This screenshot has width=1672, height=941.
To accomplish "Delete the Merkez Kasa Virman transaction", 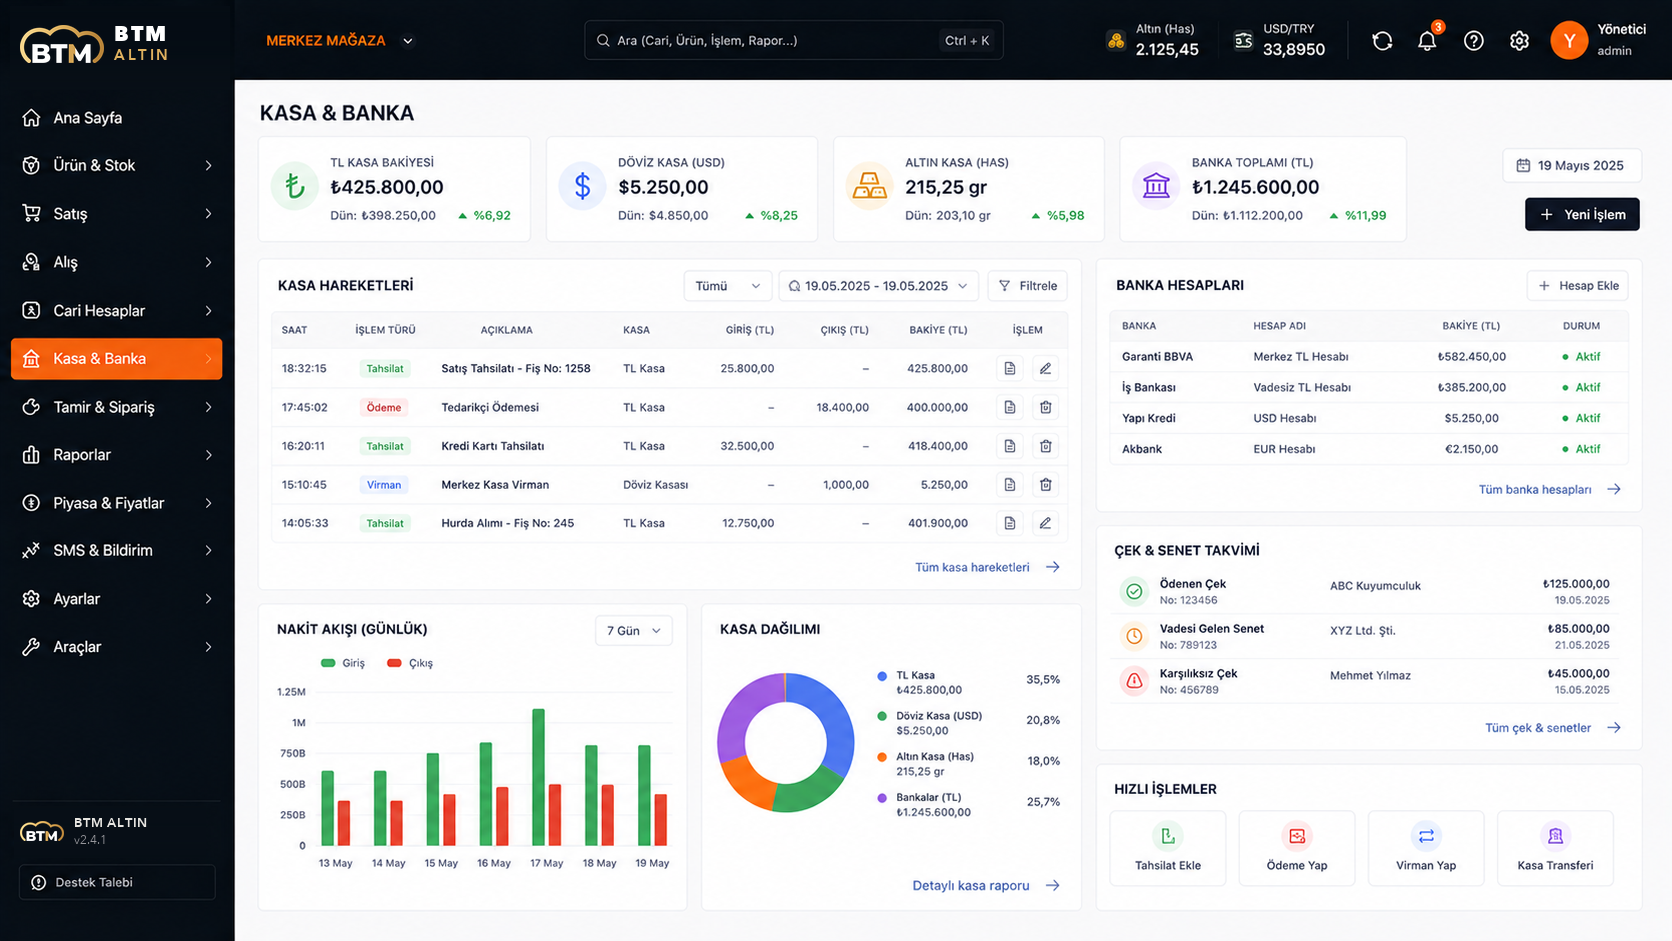I will (x=1045, y=485).
